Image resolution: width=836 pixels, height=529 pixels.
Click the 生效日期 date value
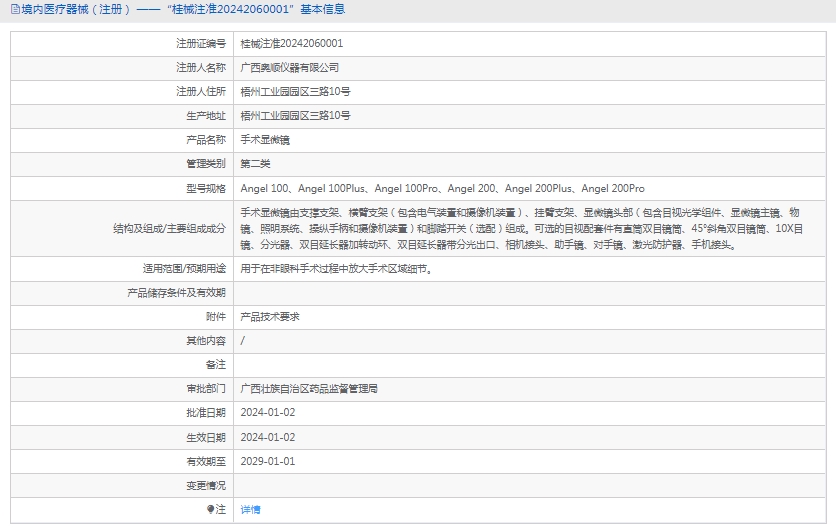click(268, 437)
